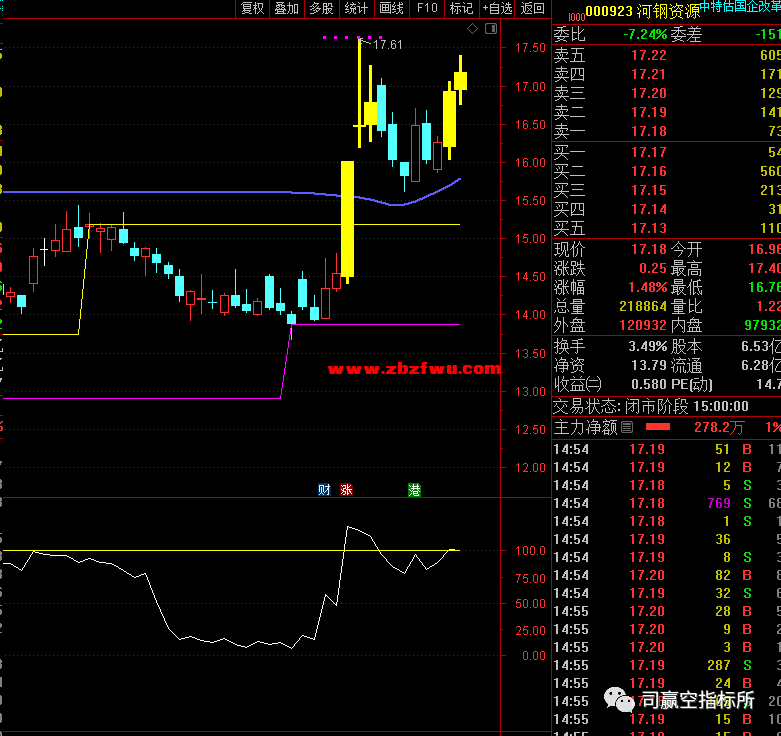This screenshot has width=781, height=736.
Task: Click the 净资 value 13.79
Action: pyautogui.click(x=649, y=366)
